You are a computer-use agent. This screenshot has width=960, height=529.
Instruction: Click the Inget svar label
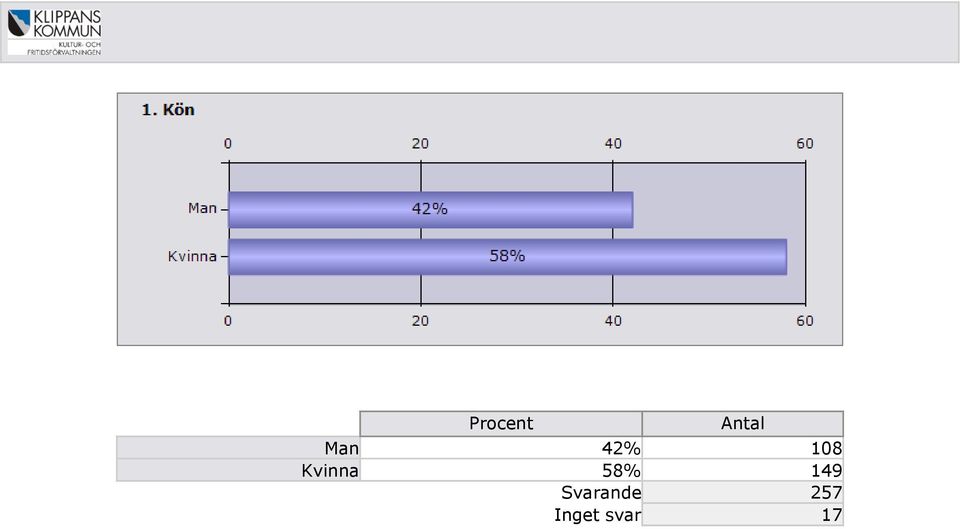(x=598, y=516)
